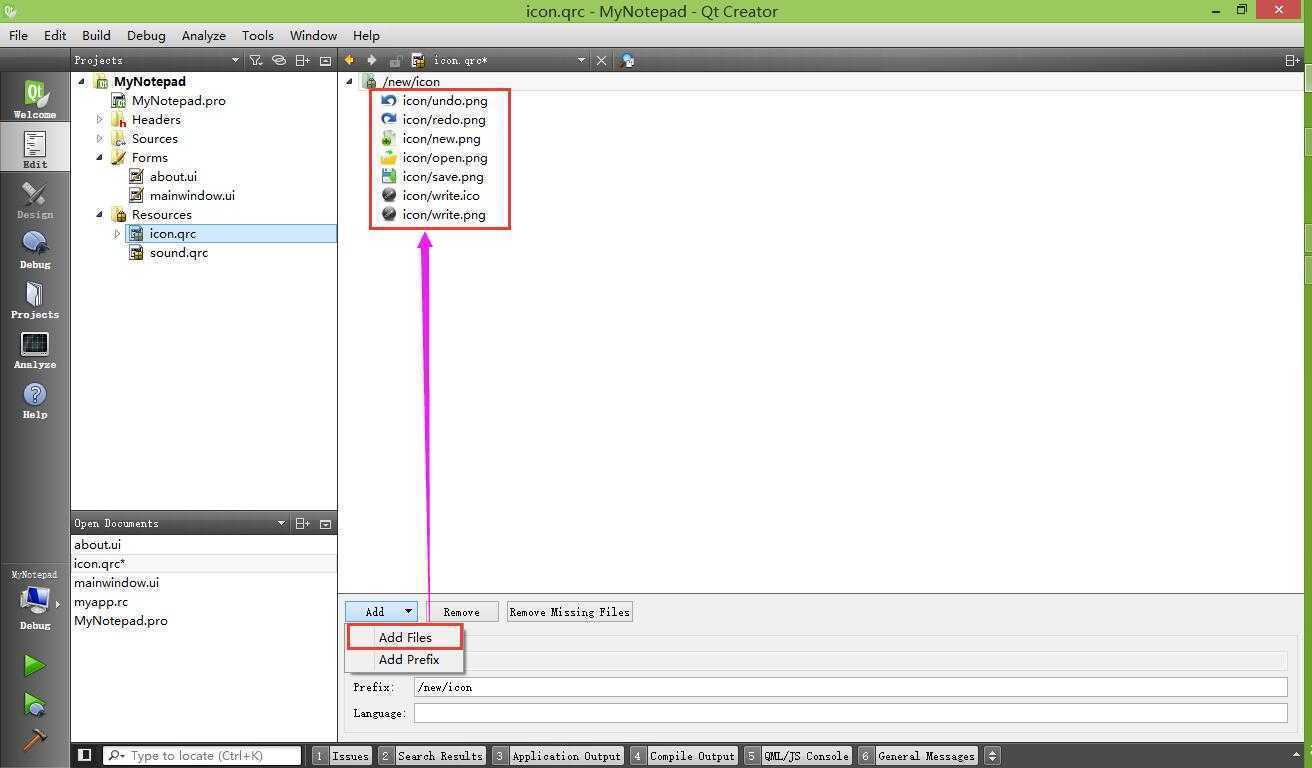Split the Open Documents panel
Screen dimensions: 1312x768
pos(303,523)
